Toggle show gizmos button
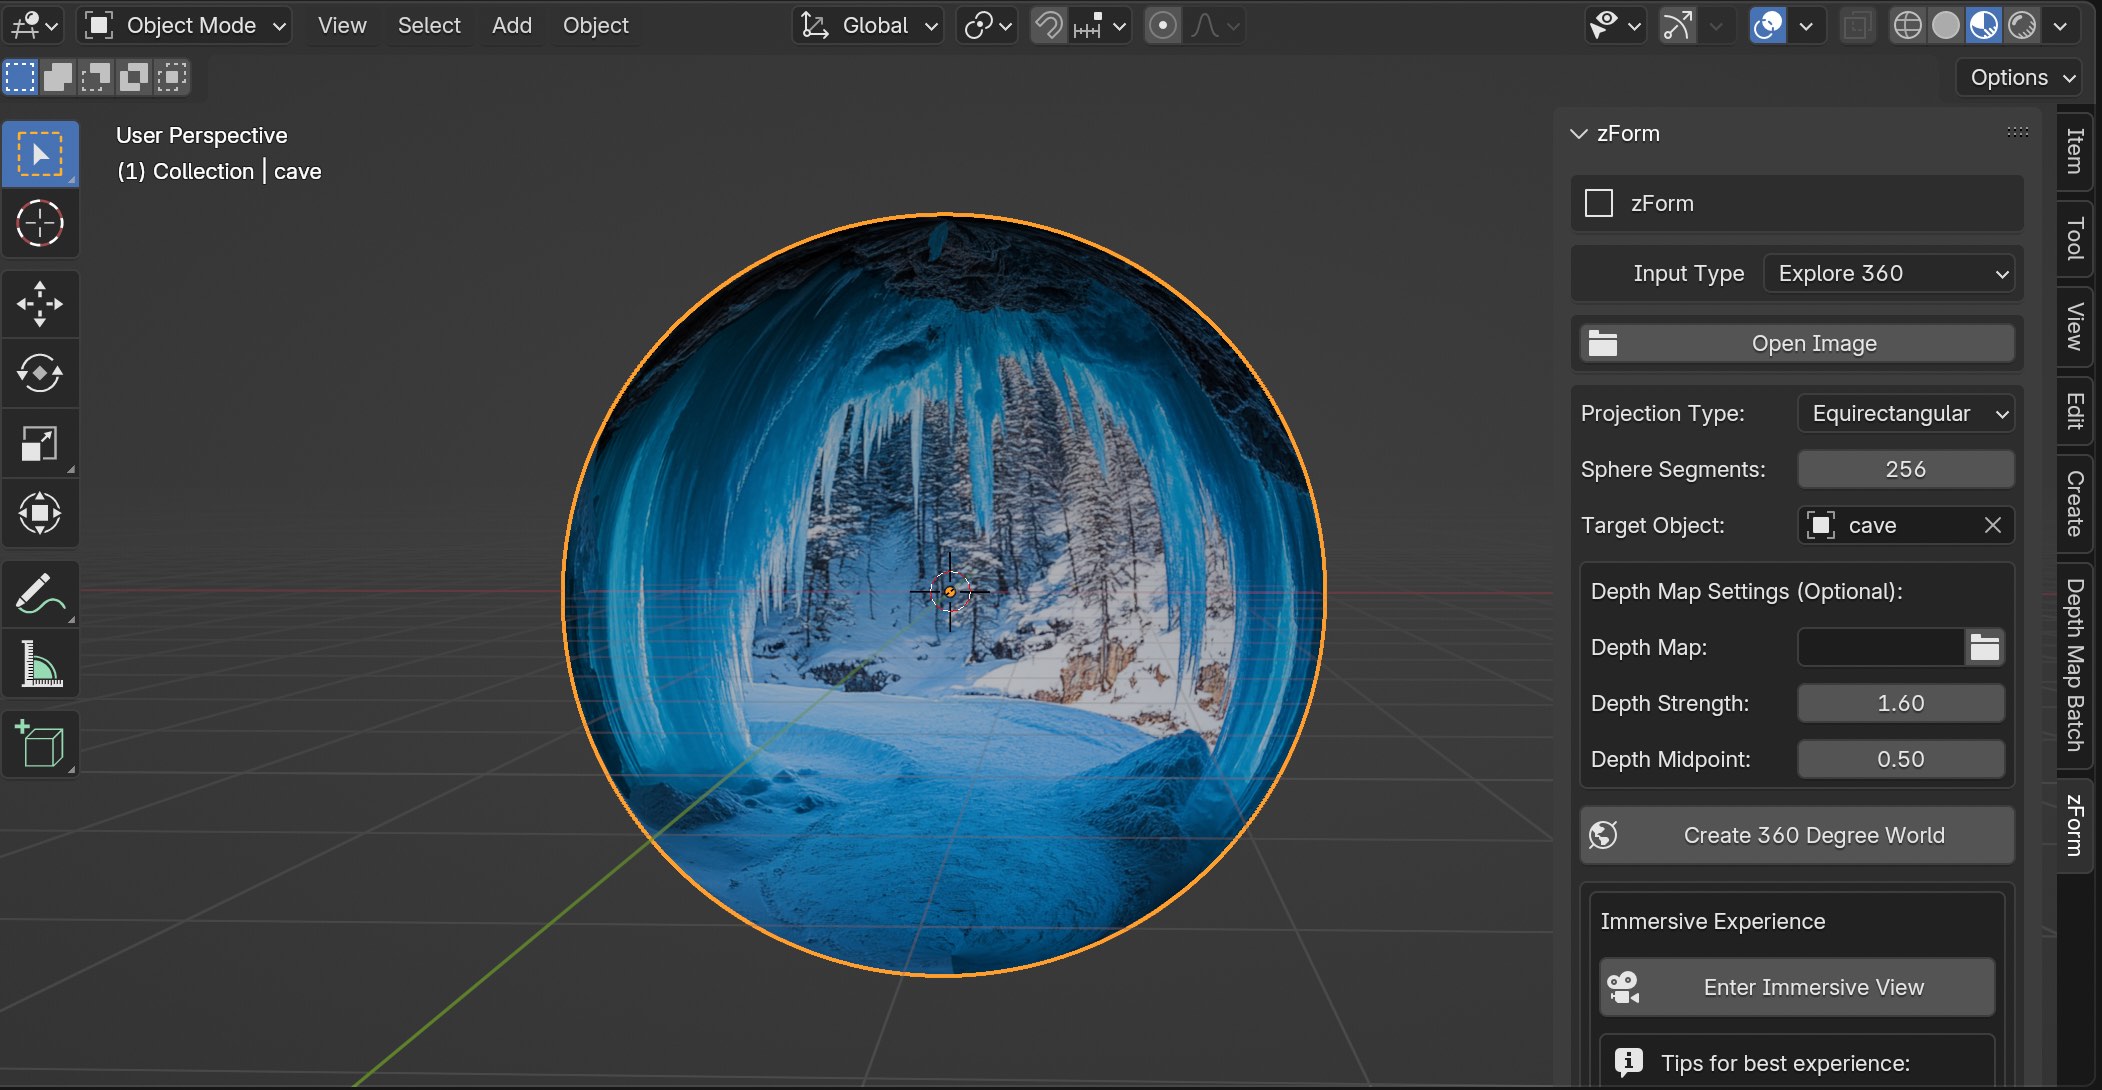Image resolution: width=2102 pixels, height=1090 pixels. coord(1678,25)
